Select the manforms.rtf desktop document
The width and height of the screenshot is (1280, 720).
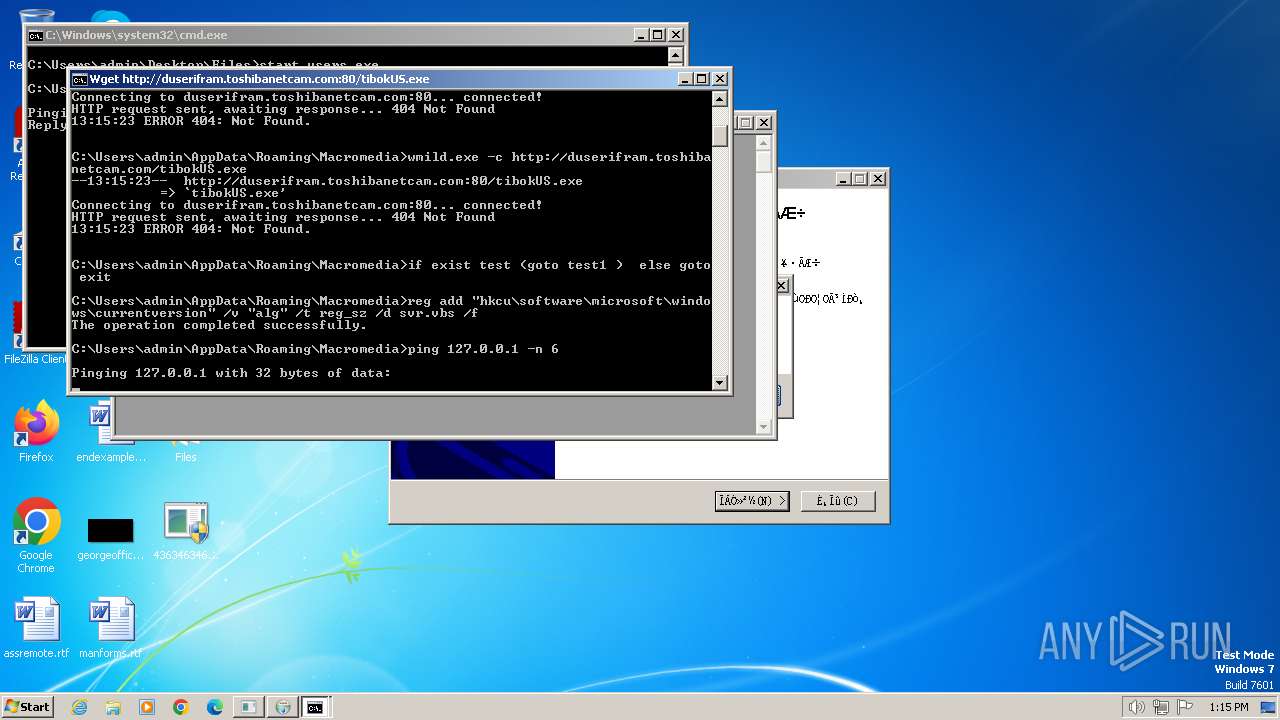tap(110, 628)
